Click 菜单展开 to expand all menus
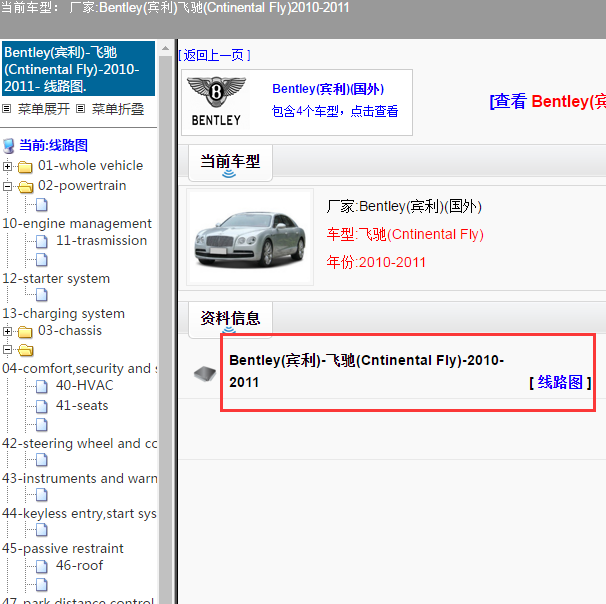606x604 pixels. click(44, 109)
